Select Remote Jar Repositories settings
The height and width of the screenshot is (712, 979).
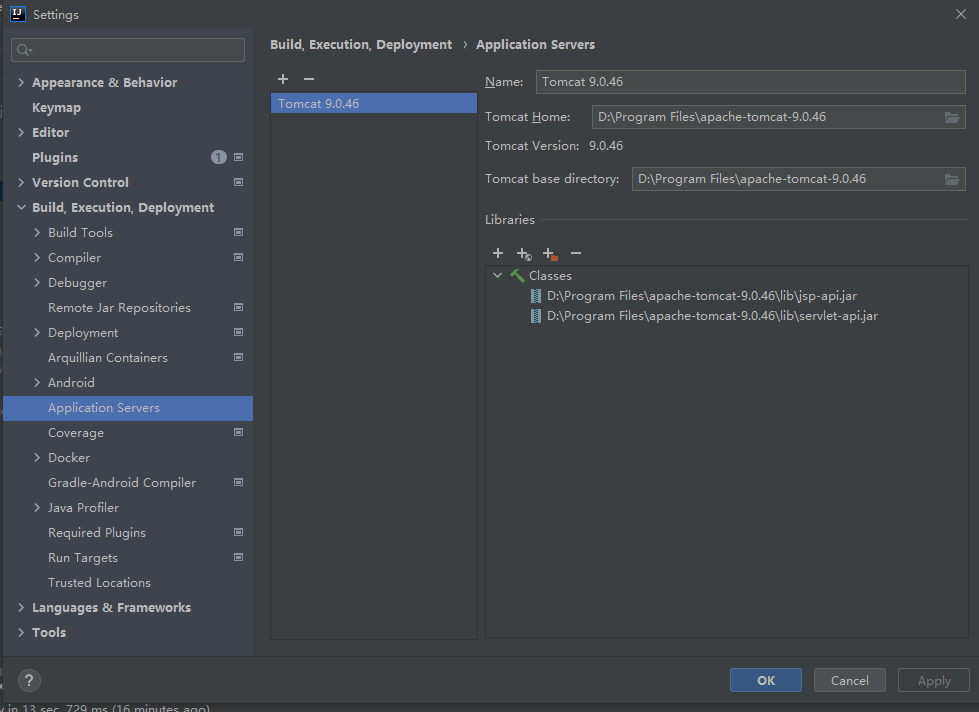click(x=119, y=308)
